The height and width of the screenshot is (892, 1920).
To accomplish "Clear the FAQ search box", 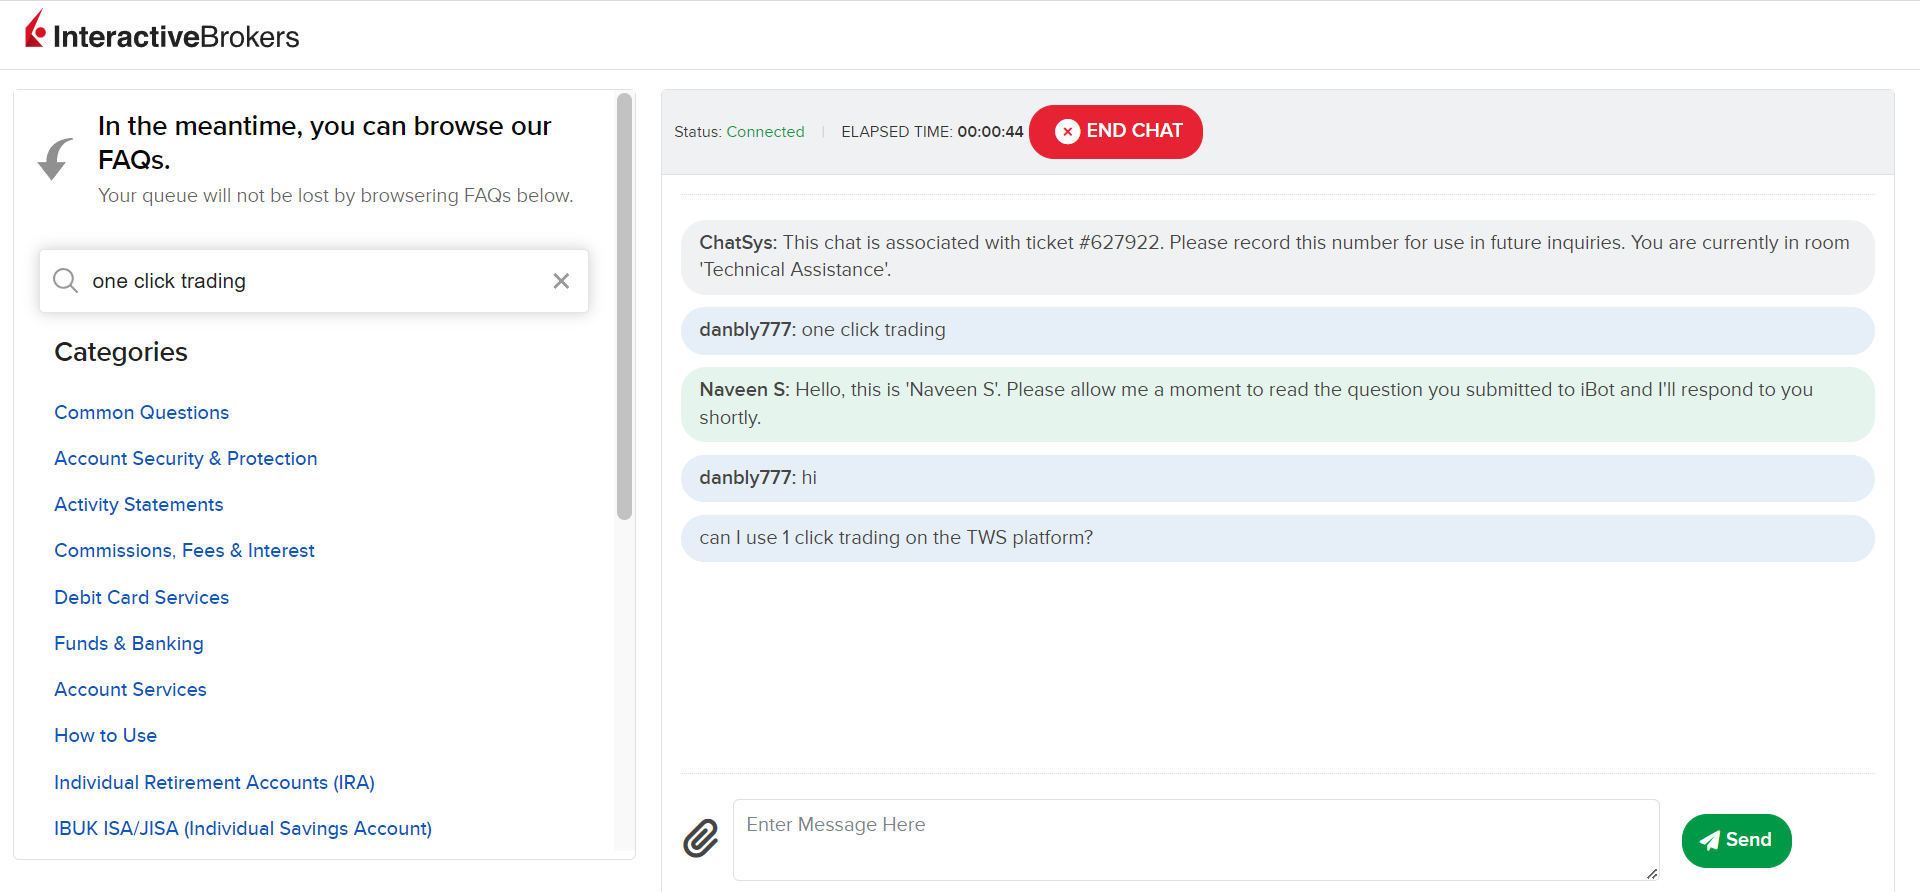I will tap(561, 281).
